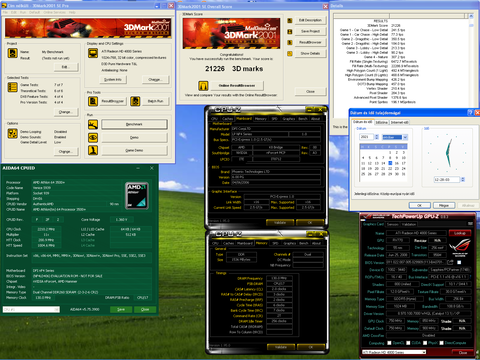Click the Game Demo joystick icon

93,150
